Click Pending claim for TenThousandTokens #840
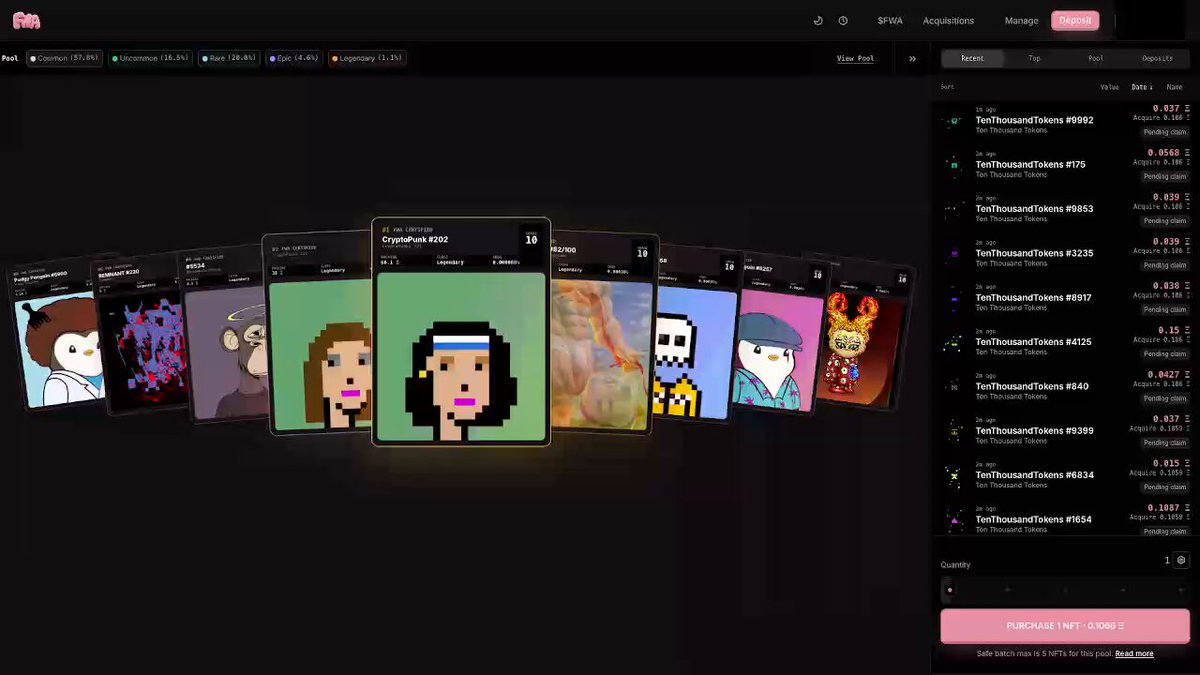Image resolution: width=1200 pixels, height=675 pixels. (x=1164, y=398)
